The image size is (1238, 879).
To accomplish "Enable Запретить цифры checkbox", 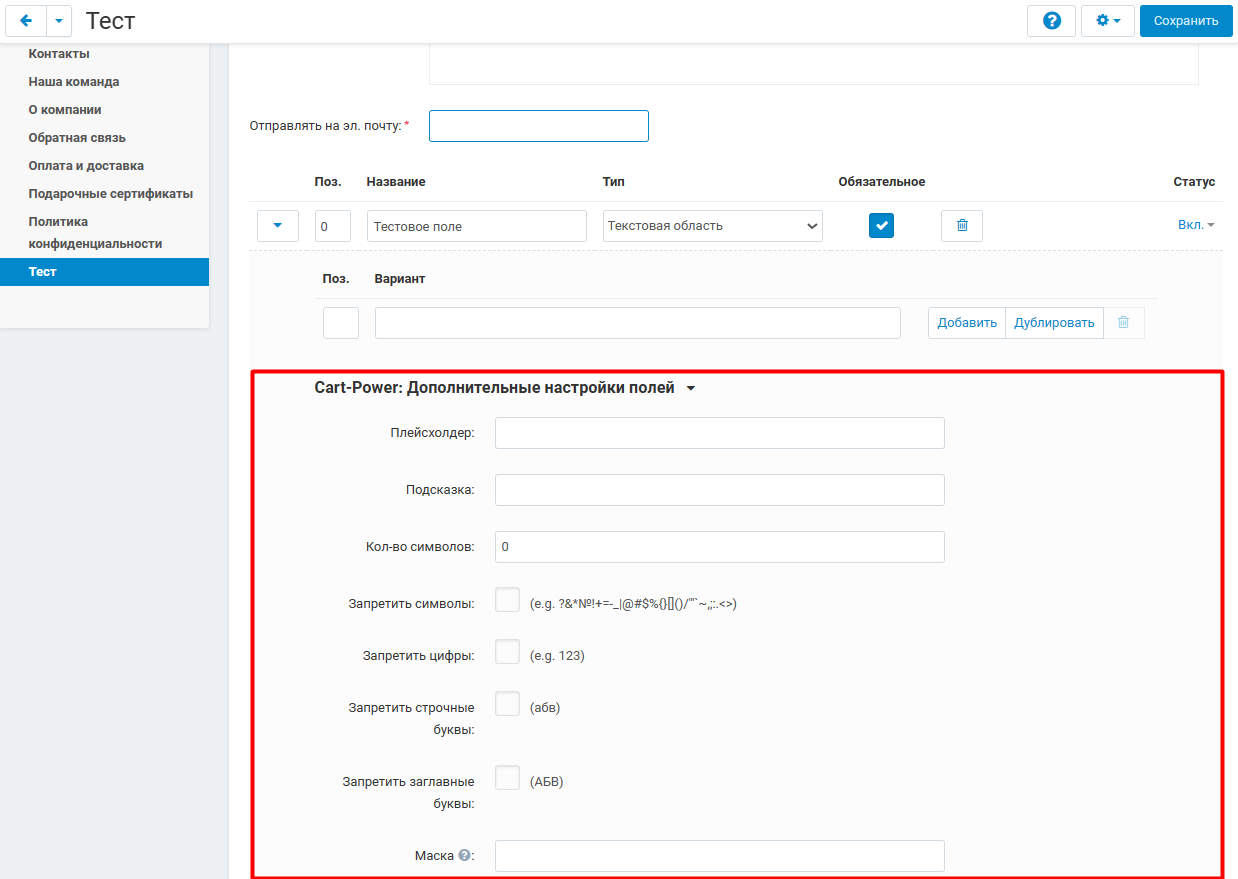I will click(x=507, y=652).
